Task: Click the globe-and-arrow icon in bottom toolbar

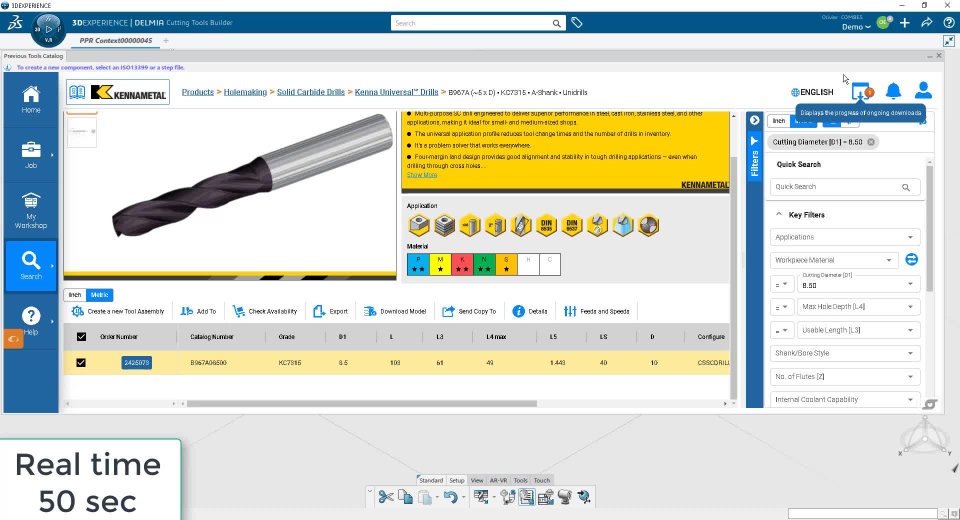Action: [584, 497]
